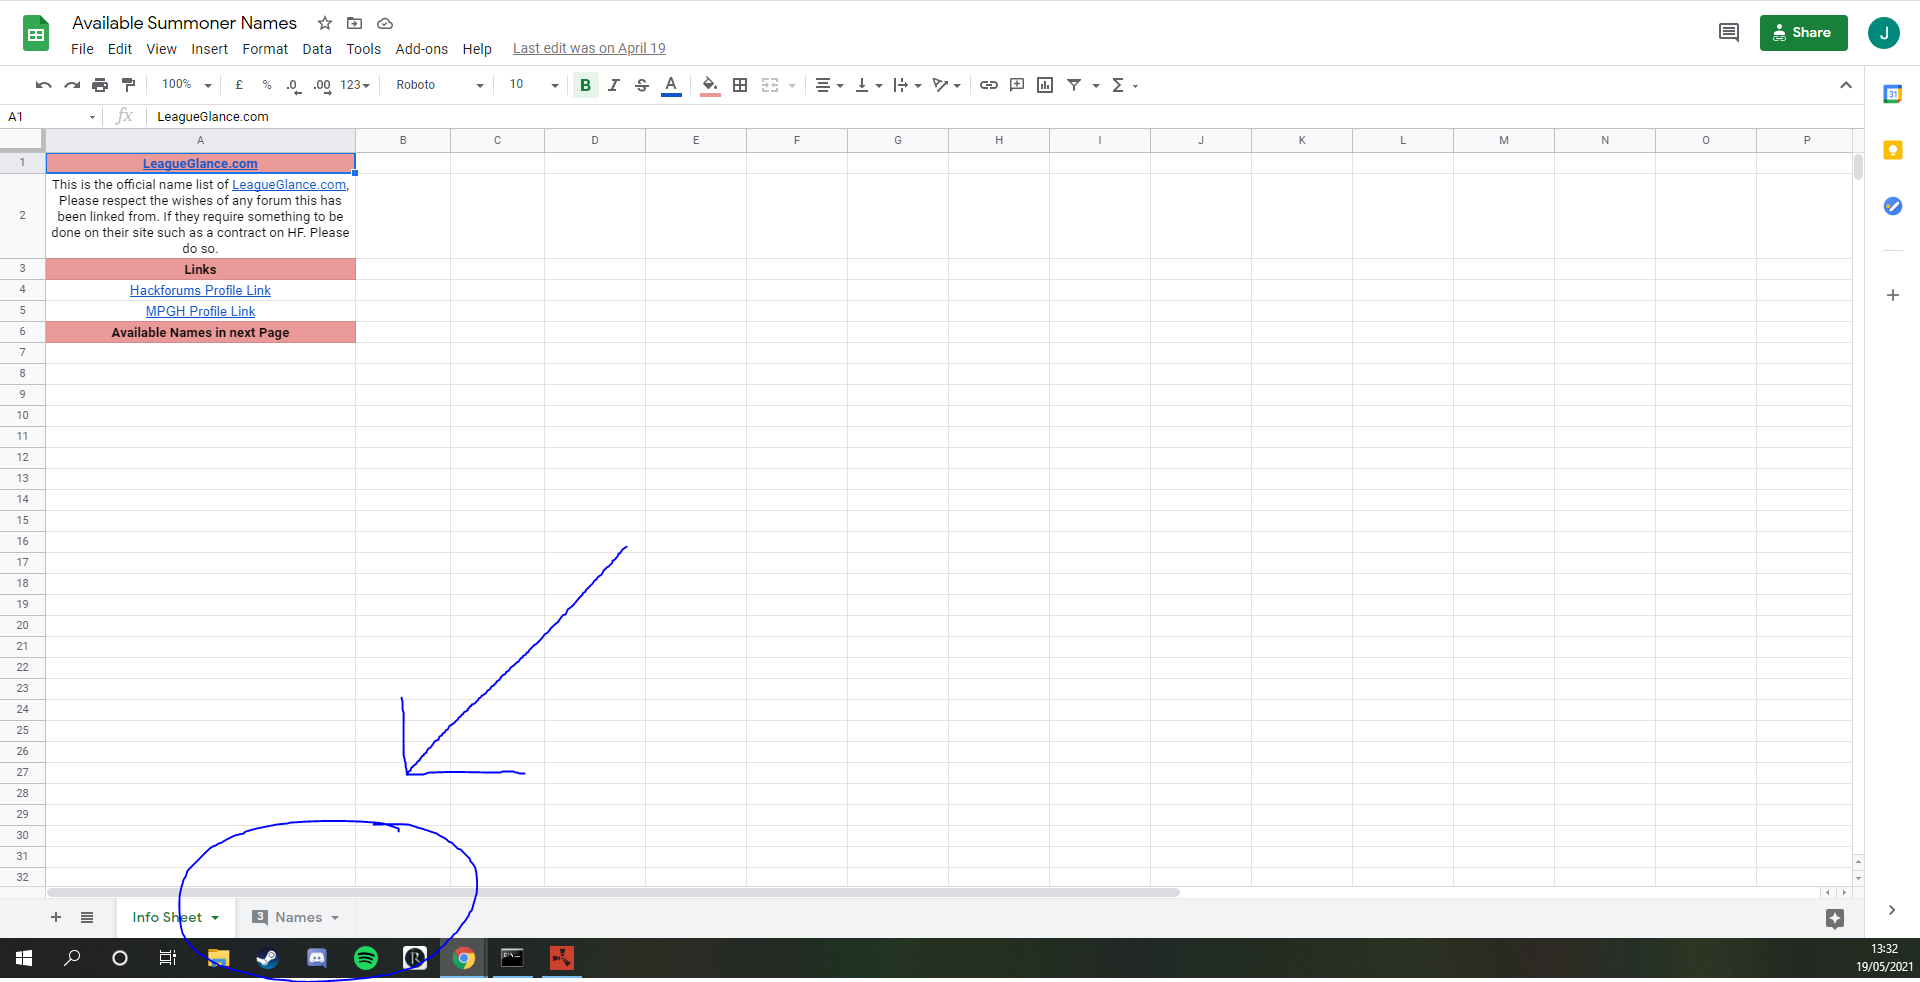Viewport: 1920px width, 982px height.
Task: Activate the paint format tool
Action: (x=128, y=85)
